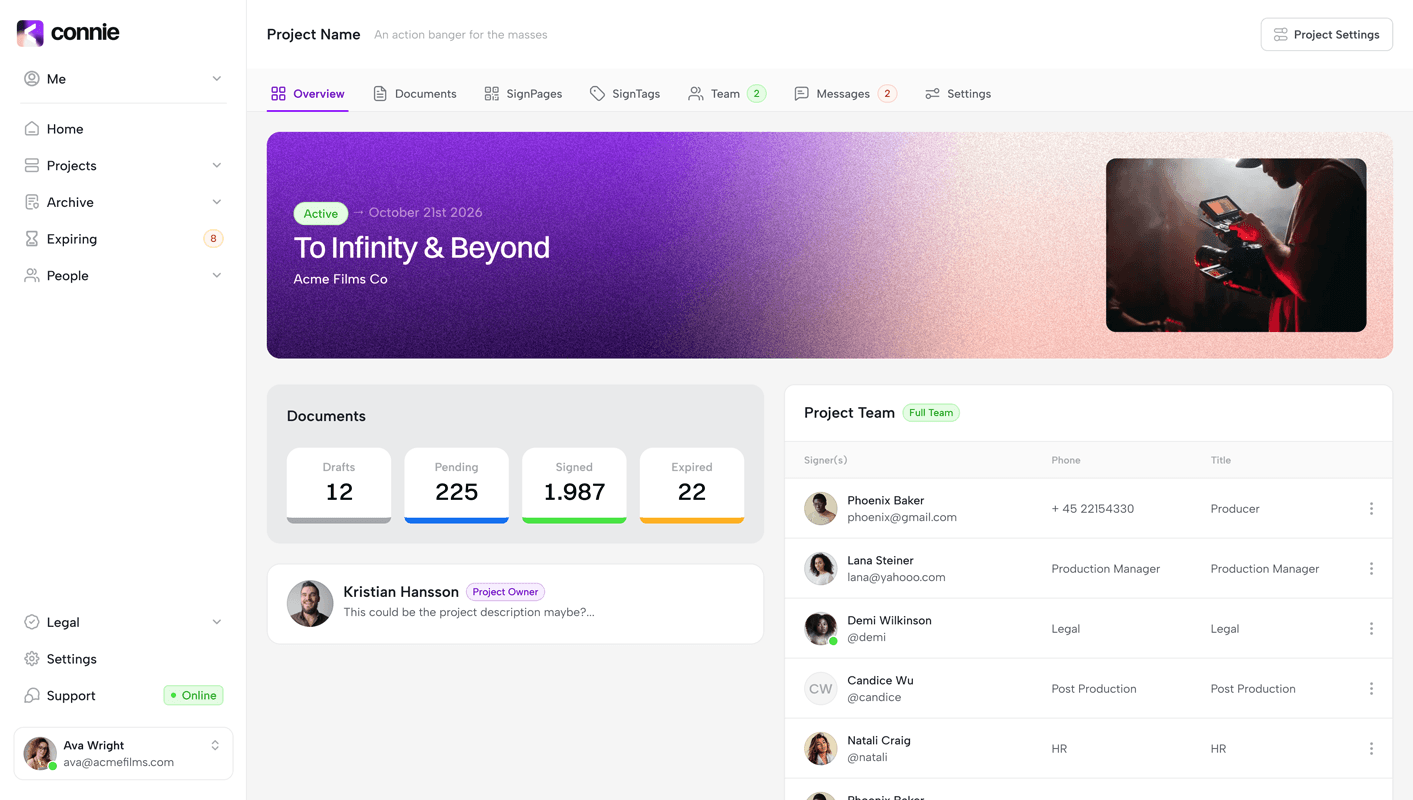
Task: Open the Pending documents card
Action: click(456, 486)
